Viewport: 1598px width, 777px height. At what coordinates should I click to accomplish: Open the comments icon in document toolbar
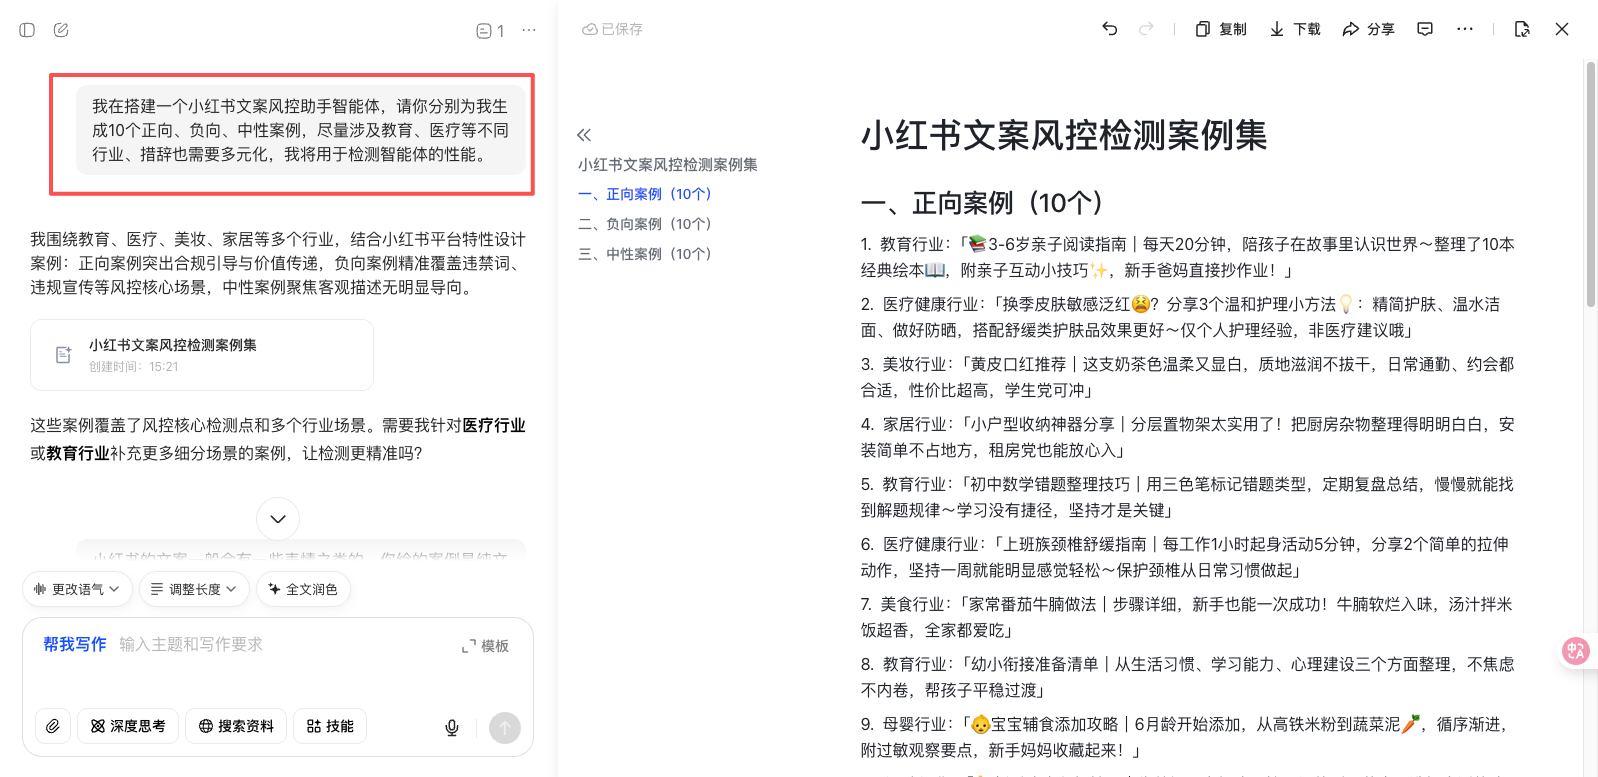pyautogui.click(x=1425, y=29)
